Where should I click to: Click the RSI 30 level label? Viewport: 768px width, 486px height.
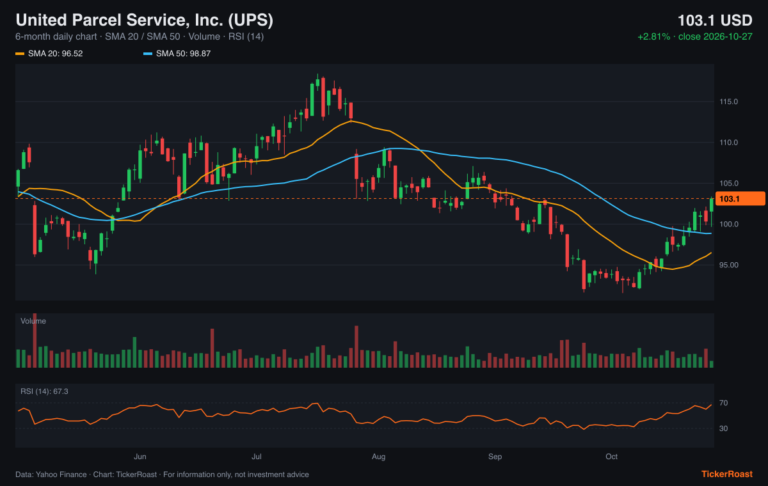[723, 428]
